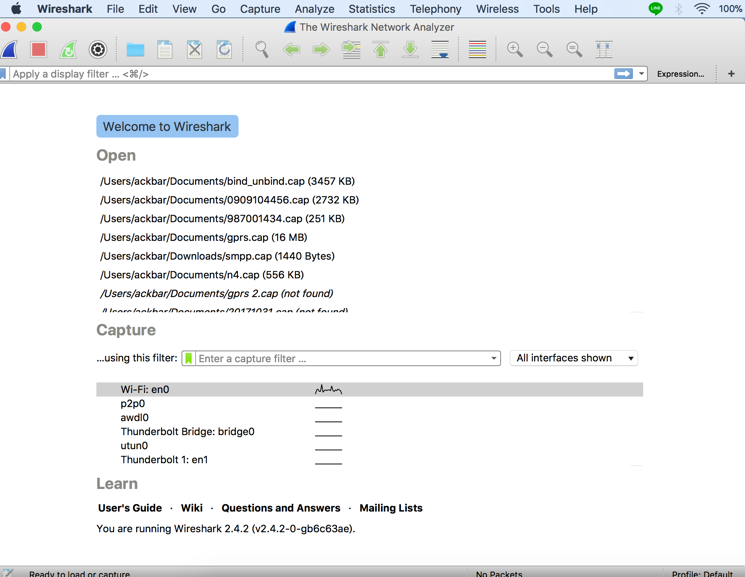Viewport: 745px width, 577px height.
Task: Click the Welcome to Wireshark banner
Action: tap(167, 126)
